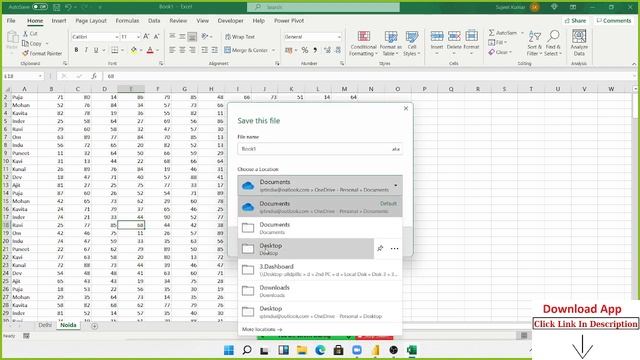Image resolution: width=640 pixels, height=360 pixels.
Task: Click the Increase Decimal icon
Action: [x=327, y=50]
